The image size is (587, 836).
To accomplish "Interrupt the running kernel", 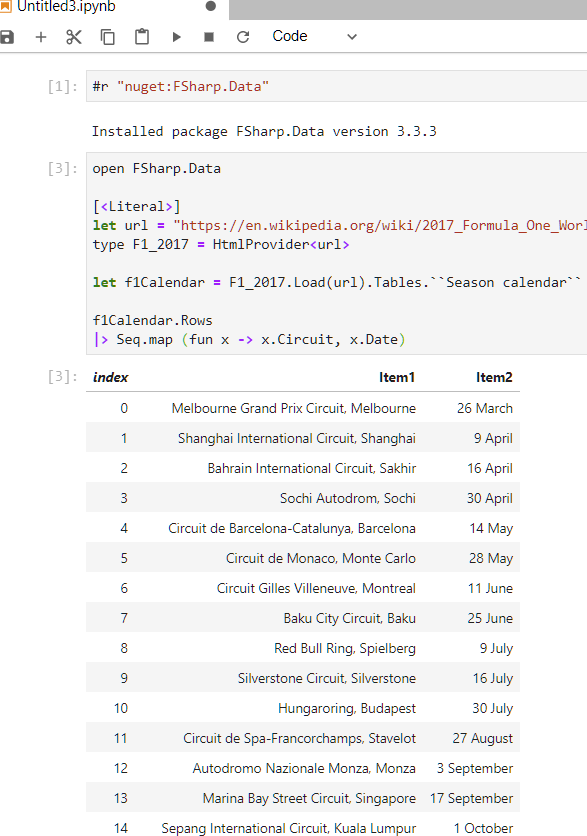I will [210, 36].
